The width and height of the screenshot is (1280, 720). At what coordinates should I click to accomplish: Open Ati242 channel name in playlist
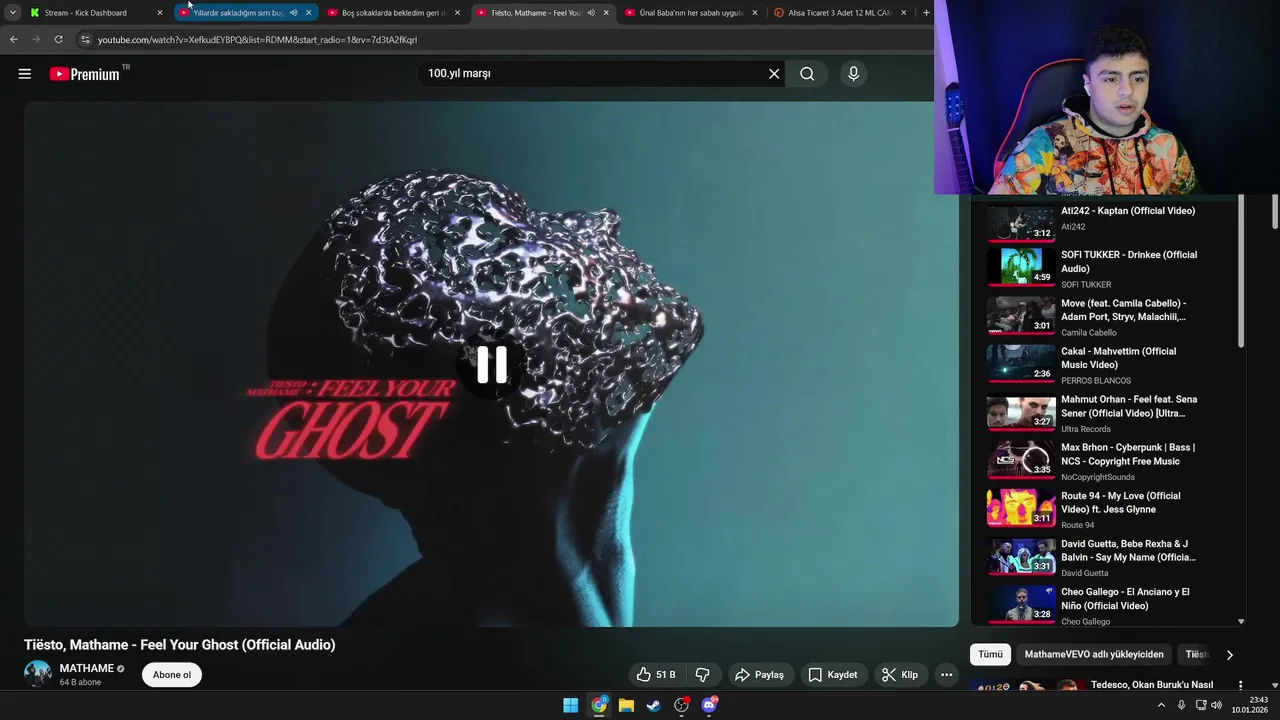click(1073, 227)
